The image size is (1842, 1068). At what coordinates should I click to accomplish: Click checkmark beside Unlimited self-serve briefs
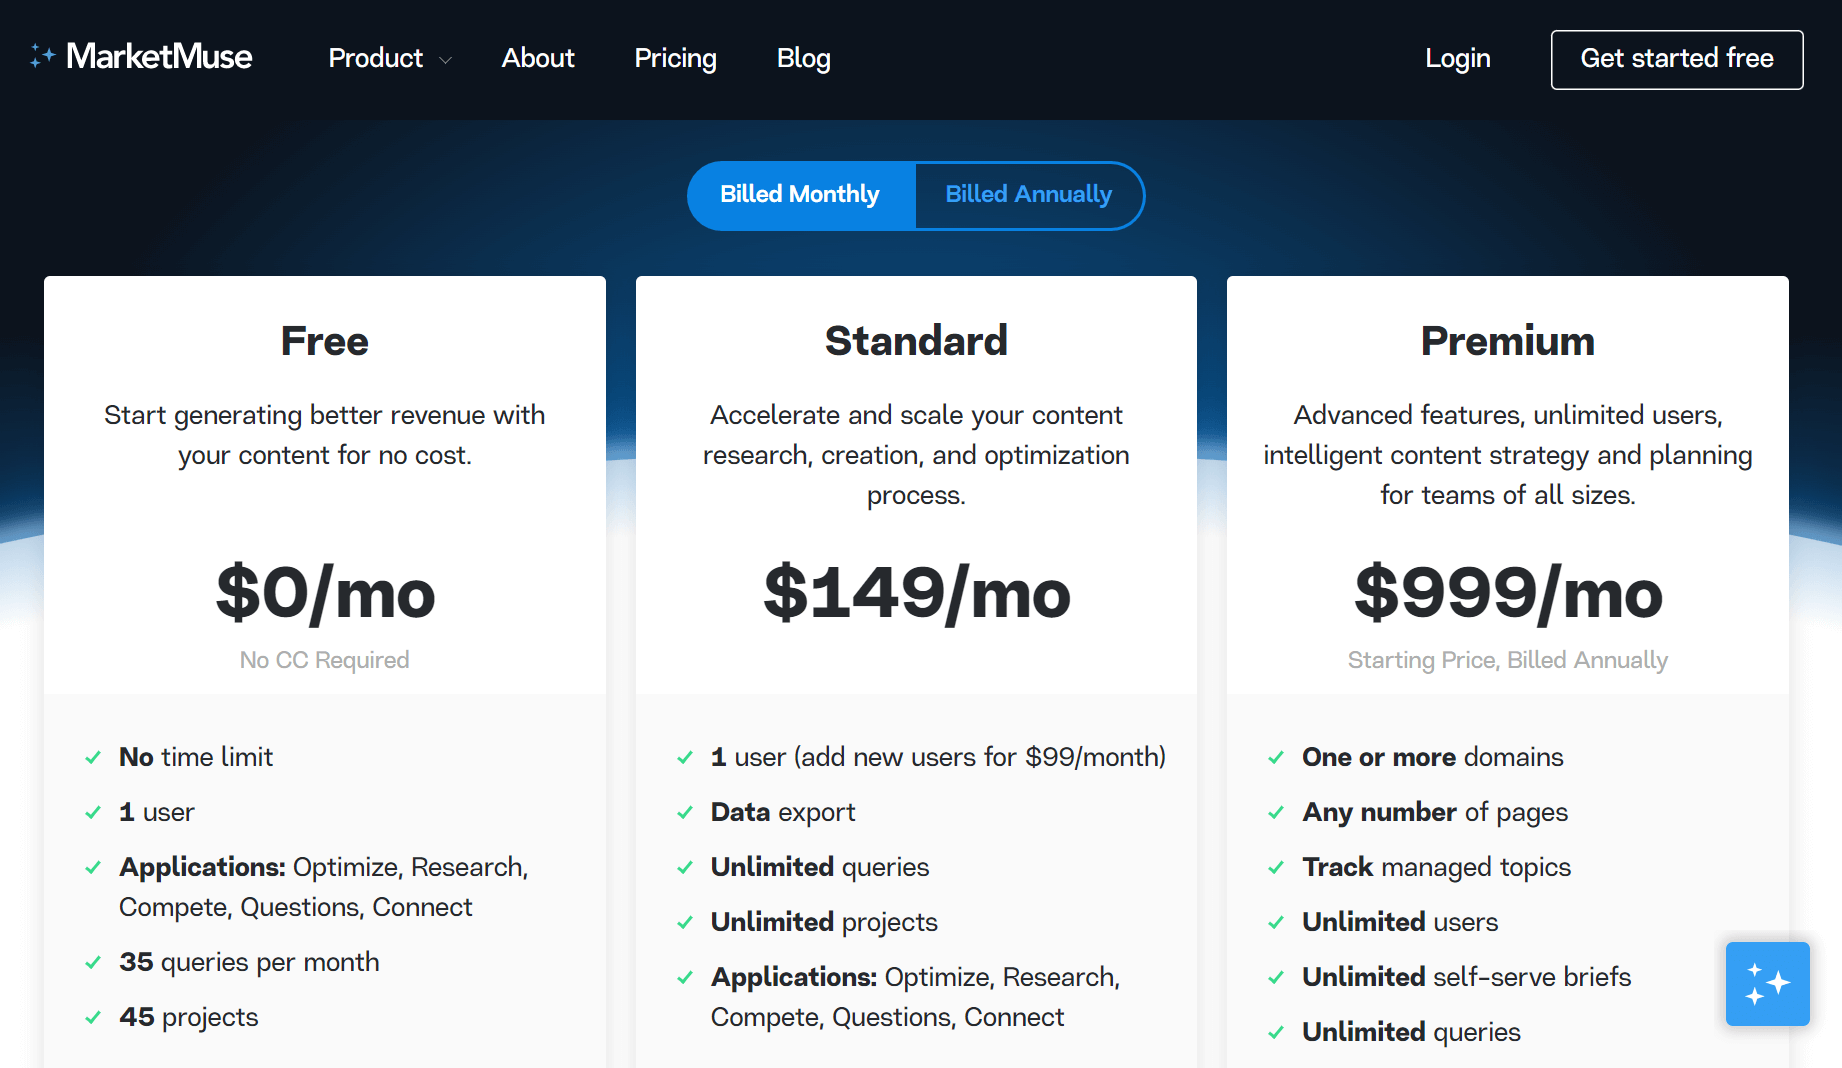coord(1276,978)
